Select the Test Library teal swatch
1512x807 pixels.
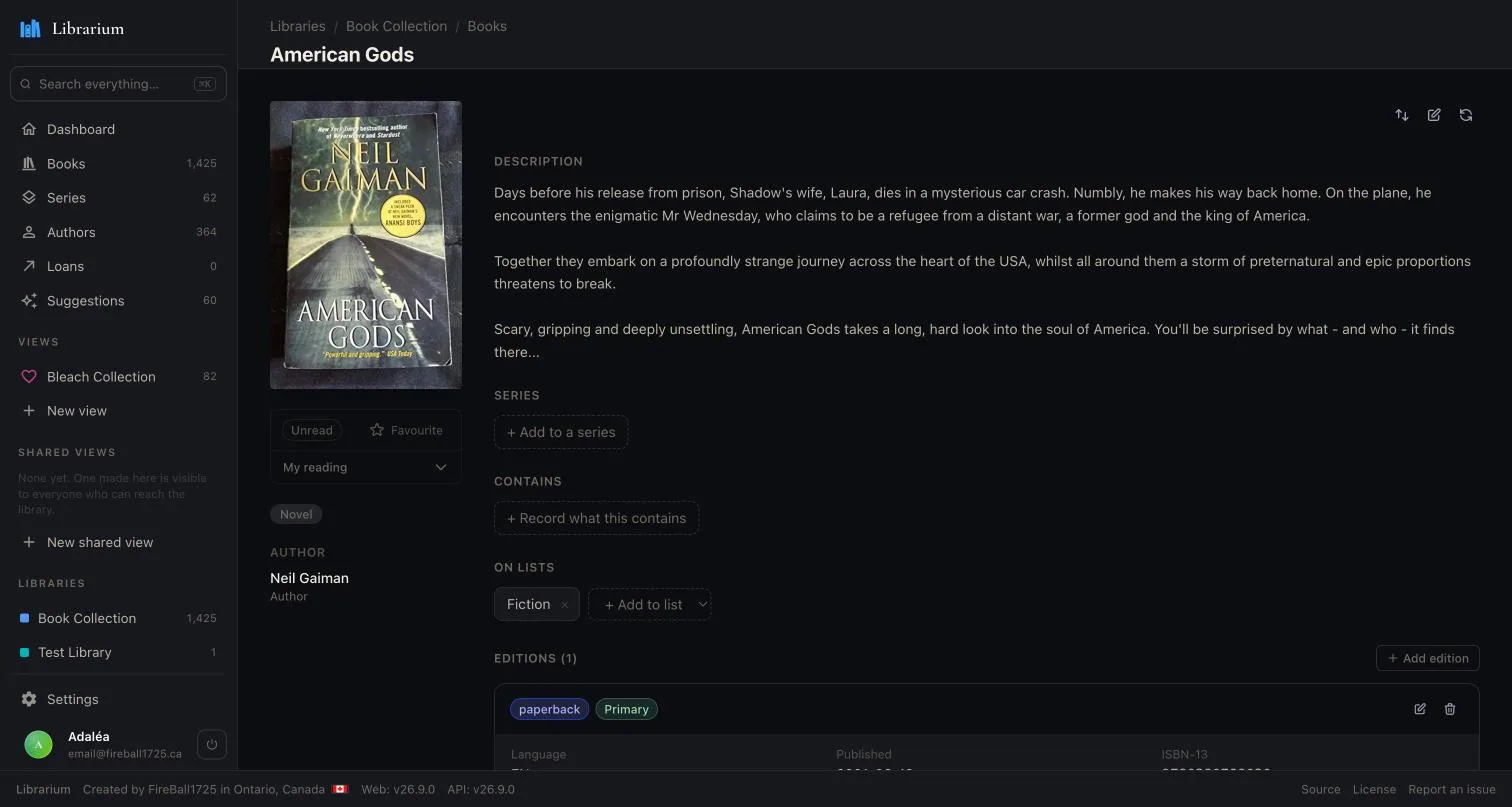(x=25, y=652)
